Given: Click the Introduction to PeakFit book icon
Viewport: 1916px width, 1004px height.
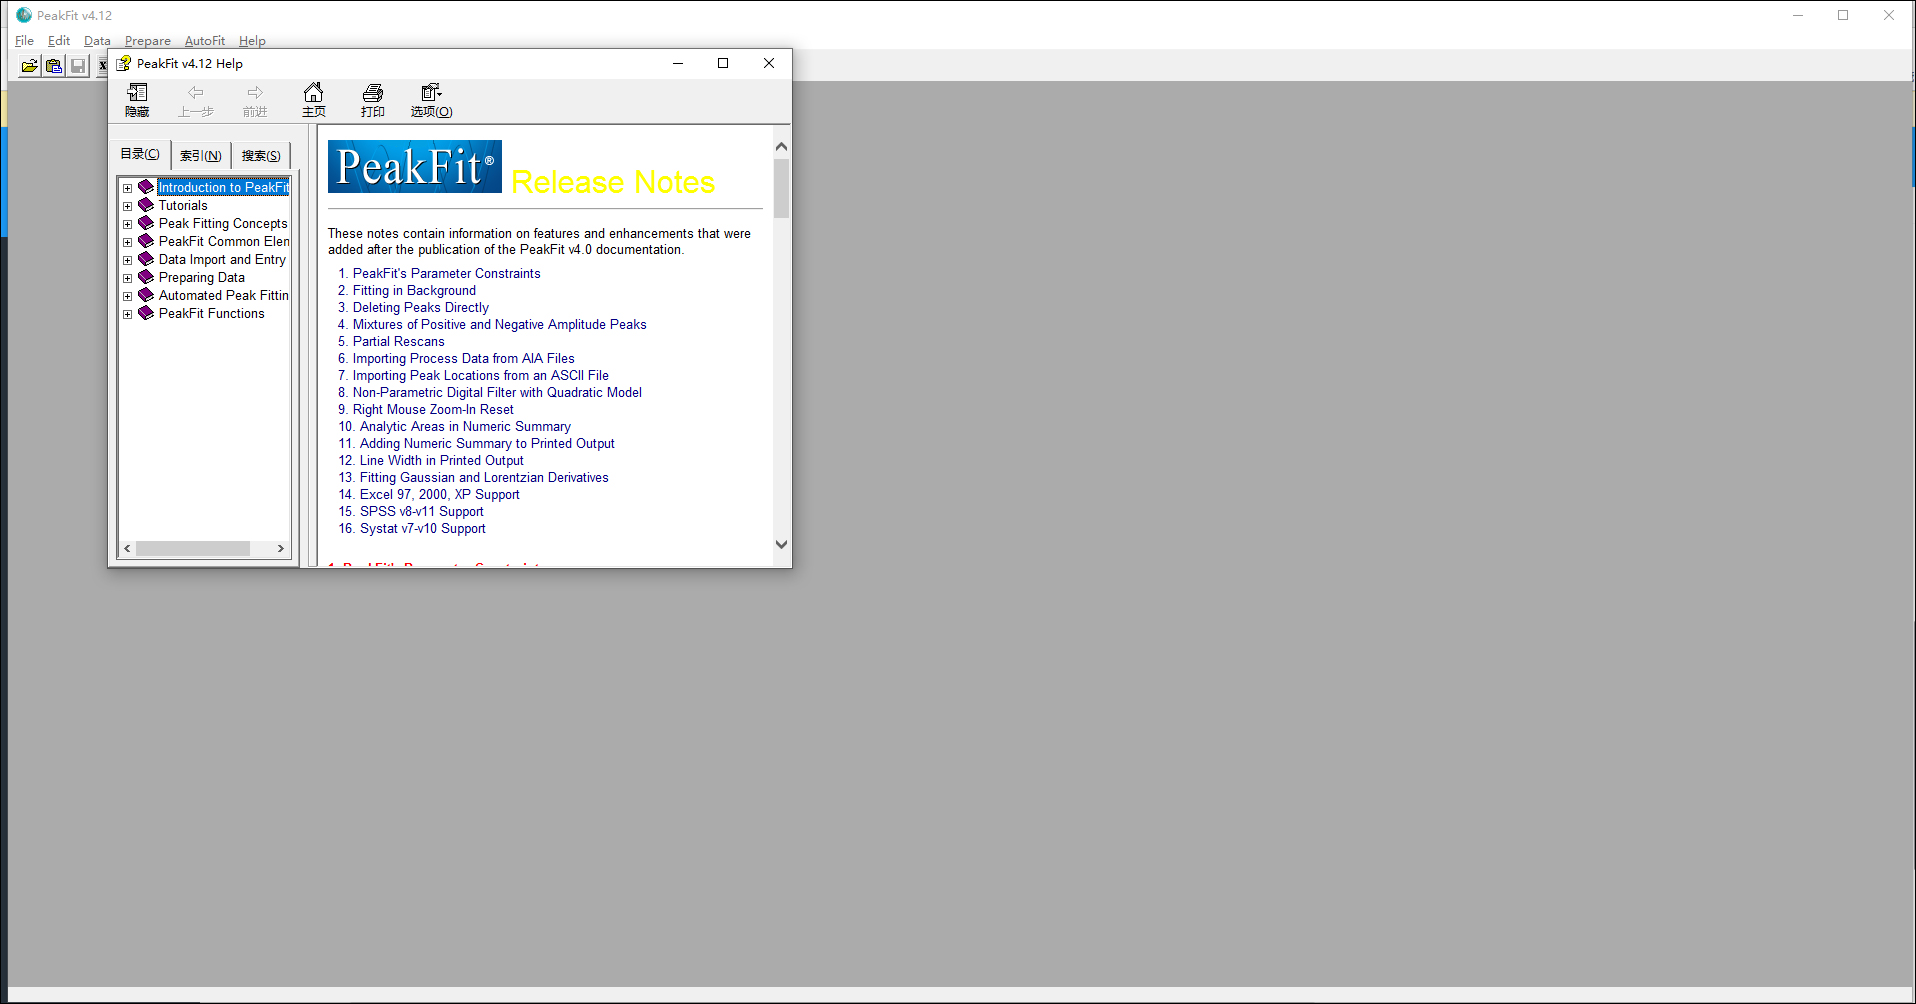Looking at the screenshot, I should [146, 187].
